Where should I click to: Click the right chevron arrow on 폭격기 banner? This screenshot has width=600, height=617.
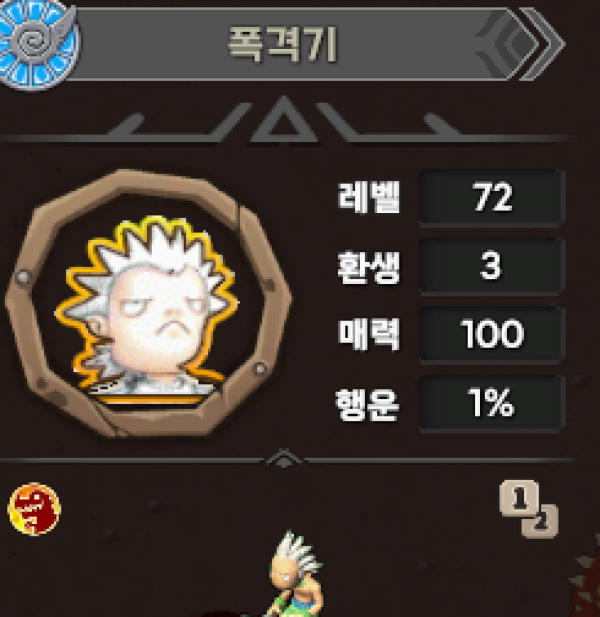coord(542,44)
